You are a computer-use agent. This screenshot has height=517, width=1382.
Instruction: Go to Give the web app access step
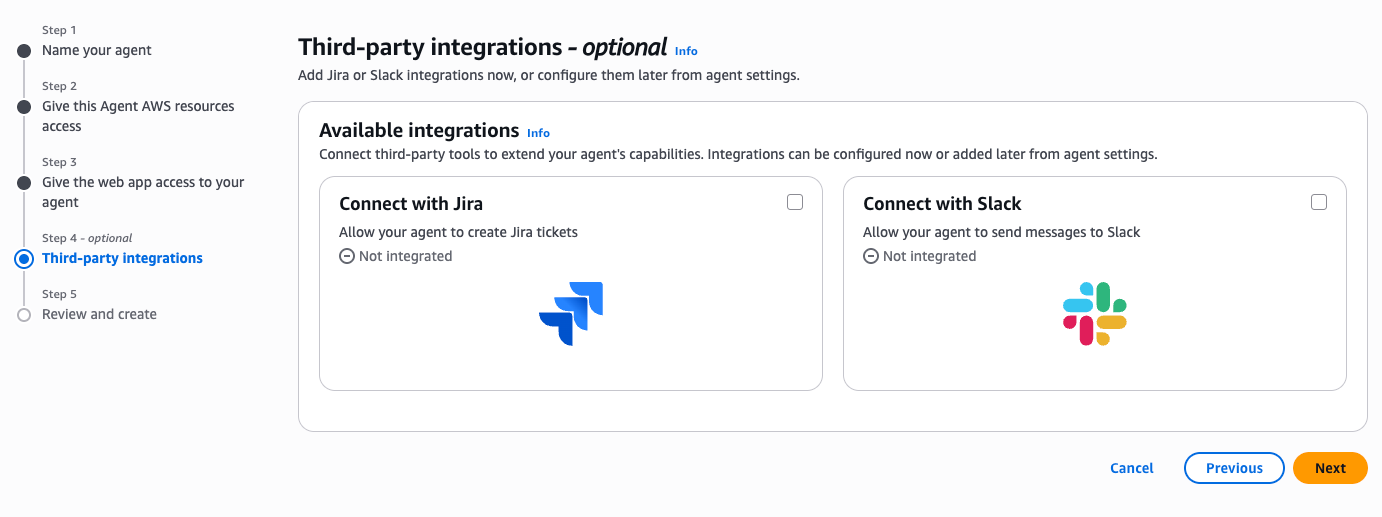143,192
